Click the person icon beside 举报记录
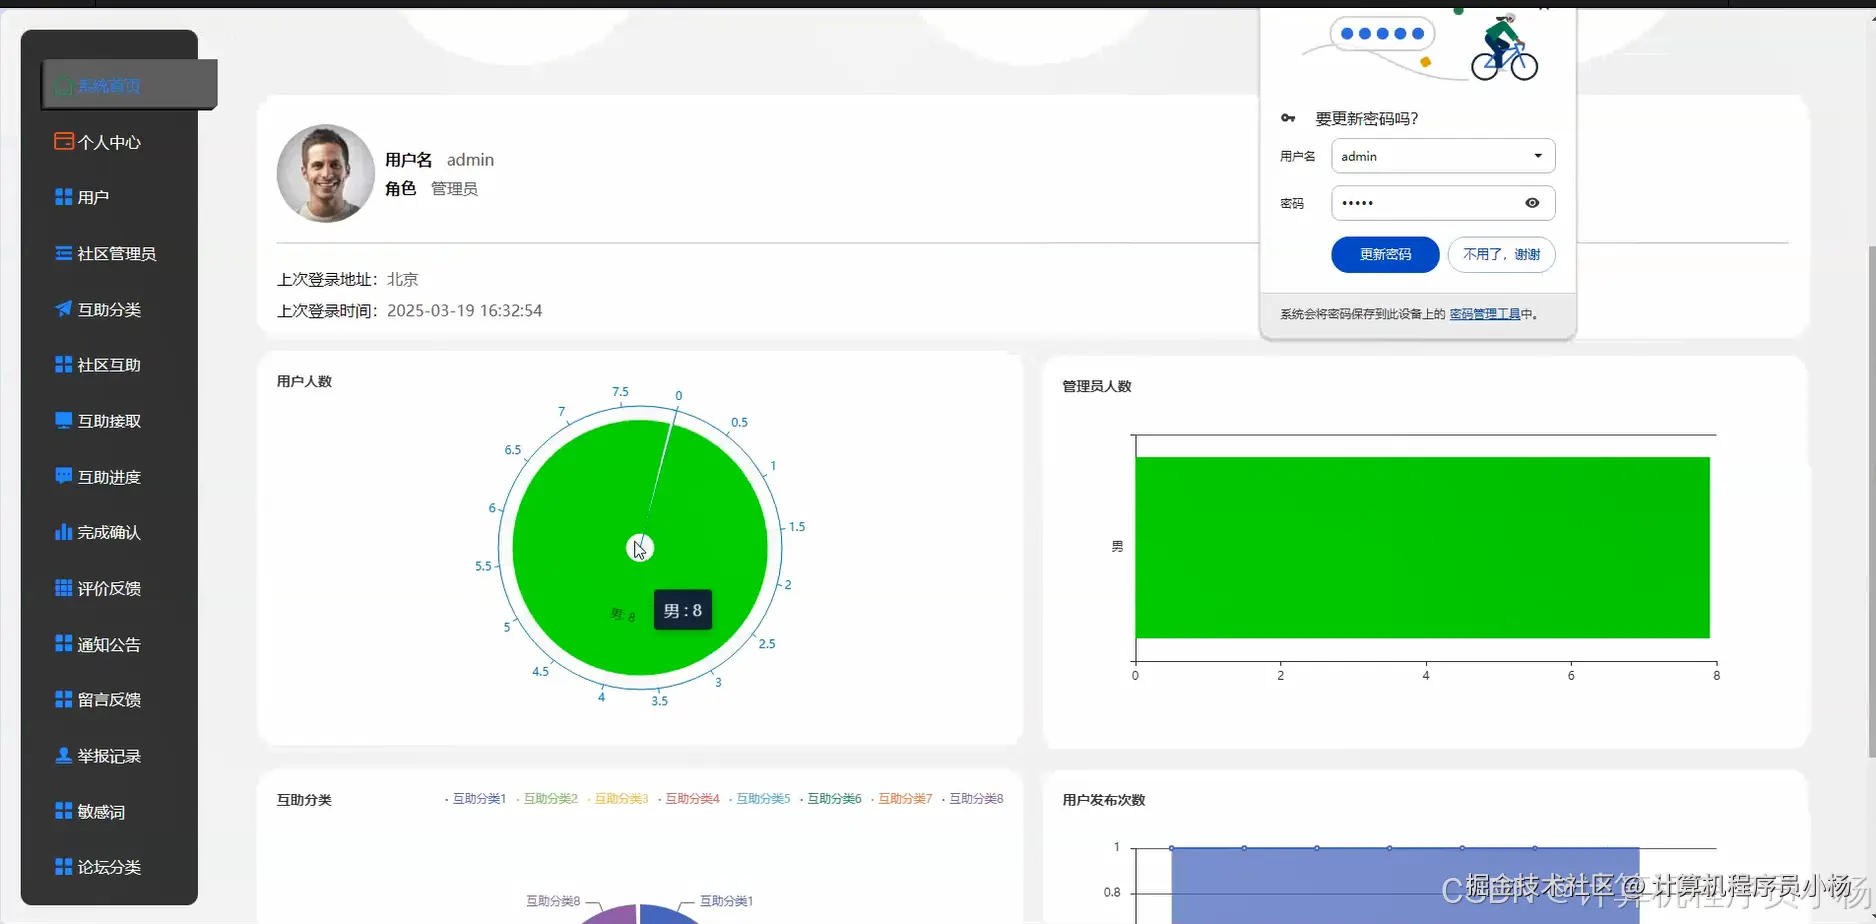This screenshot has height=924, width=1876. pos(64,755)
